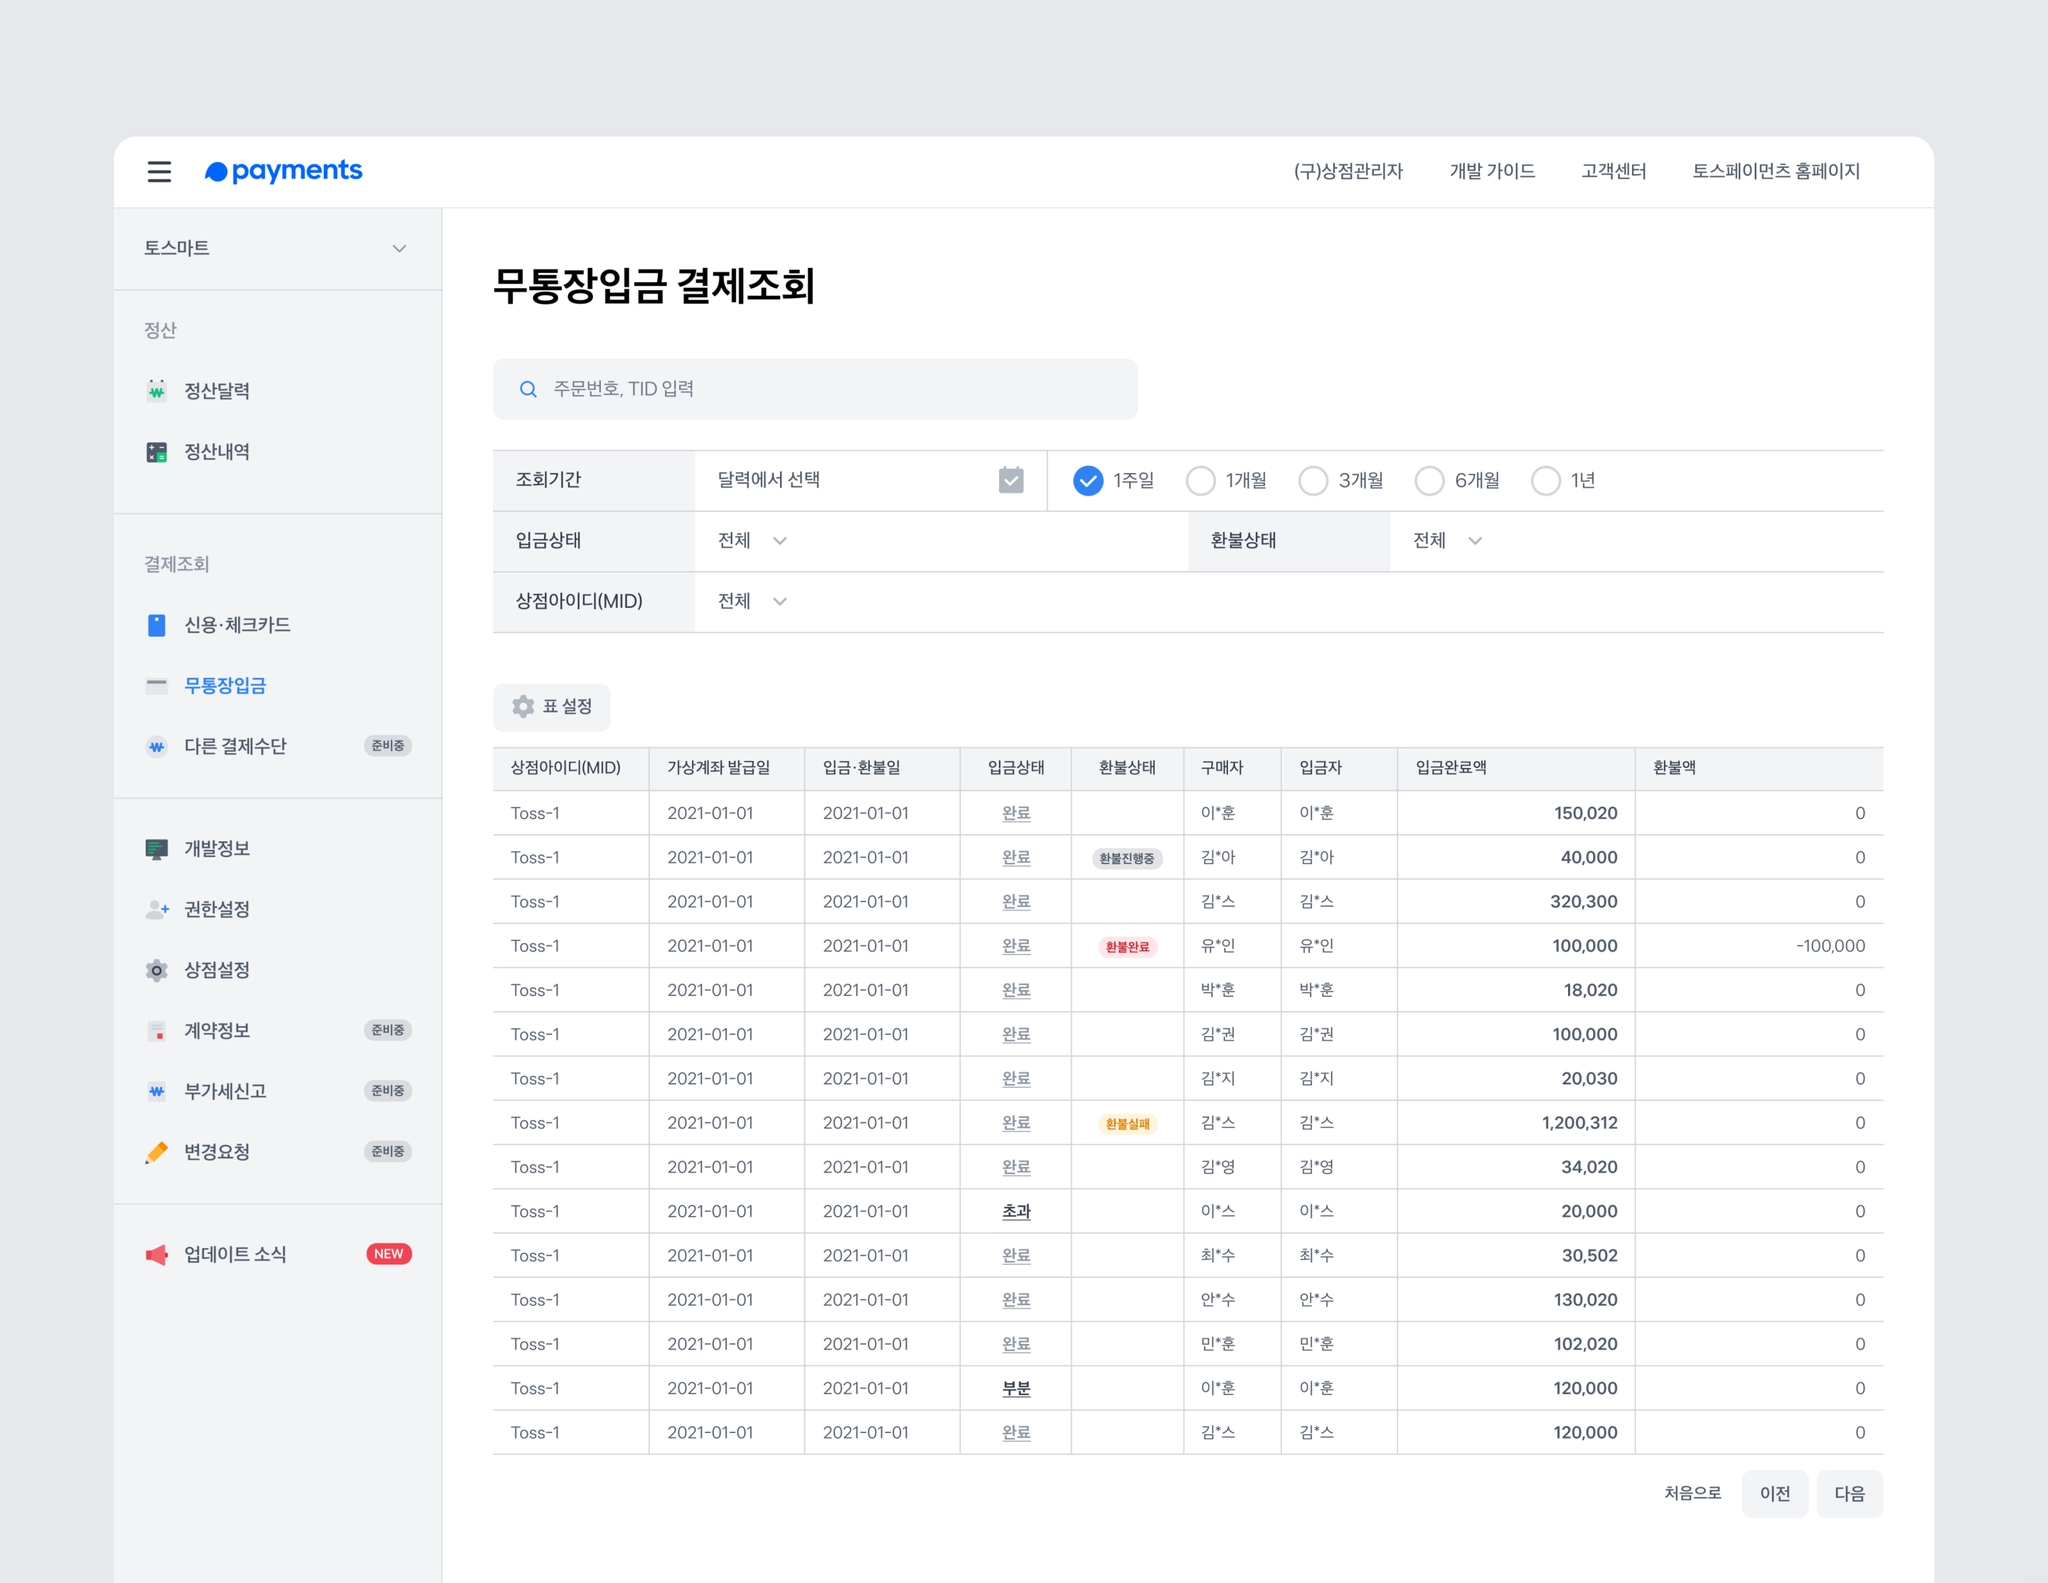
Task: Select the 1개월 period radio button
Action: click(1201, 481)
